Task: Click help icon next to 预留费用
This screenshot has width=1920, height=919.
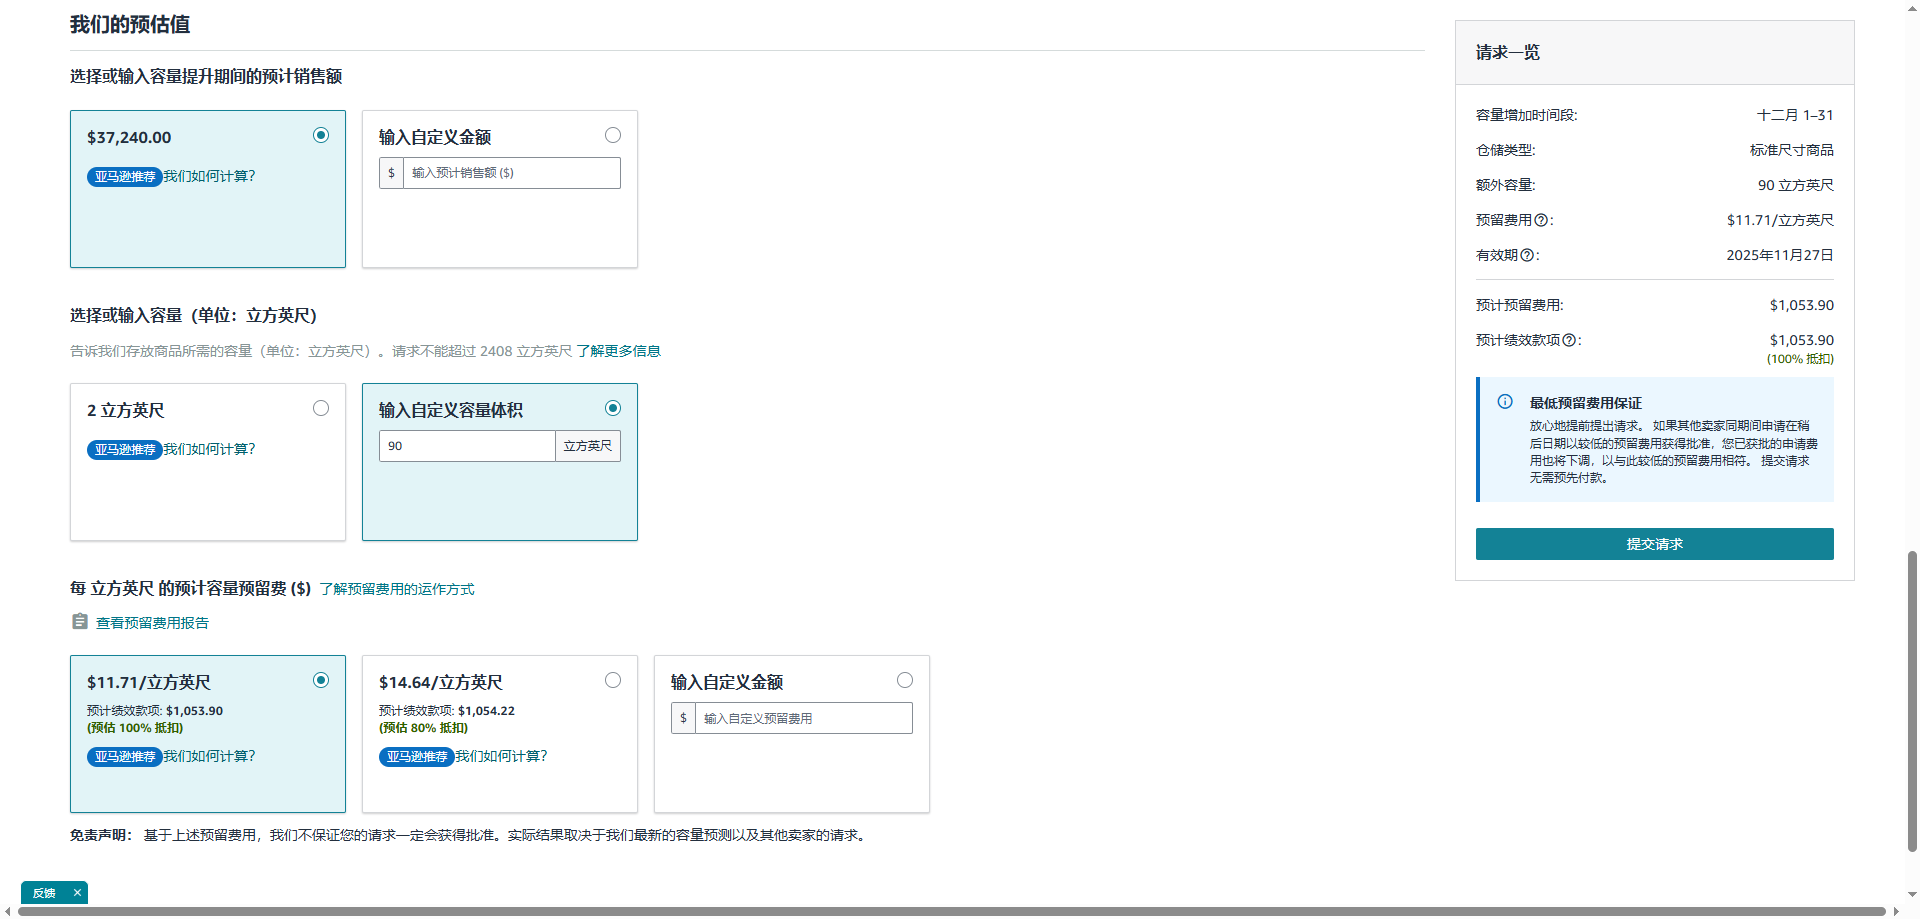Action: click(1541, 220)
